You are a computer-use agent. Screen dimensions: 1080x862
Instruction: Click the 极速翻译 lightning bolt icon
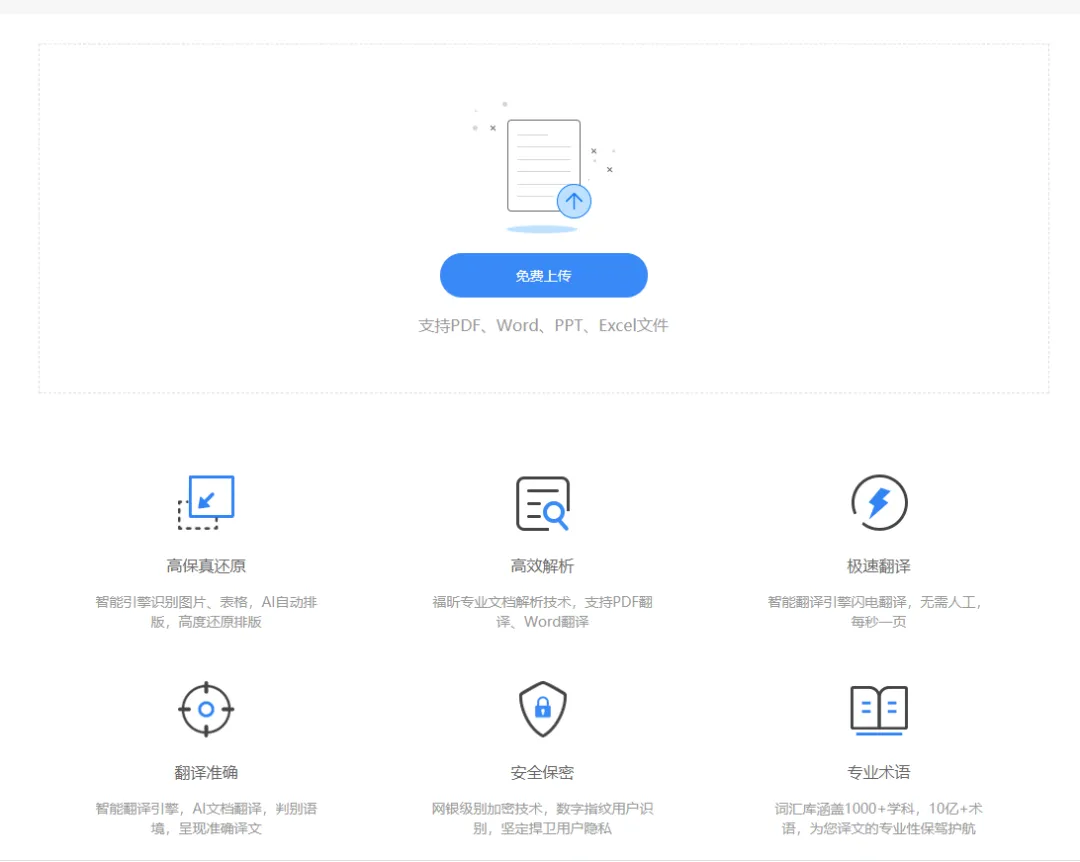point(879,502)
